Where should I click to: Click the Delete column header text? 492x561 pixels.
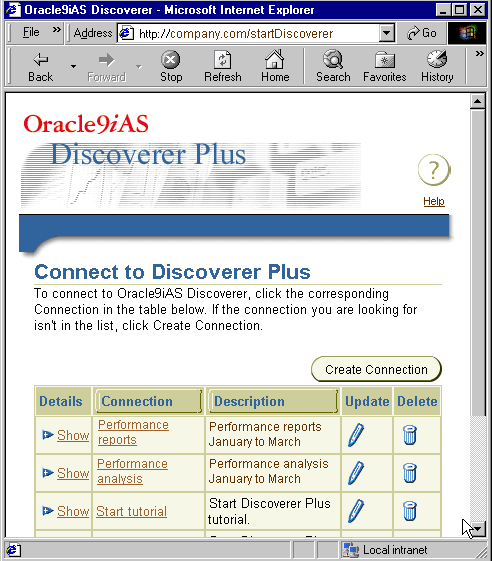(x=417, y=401)
